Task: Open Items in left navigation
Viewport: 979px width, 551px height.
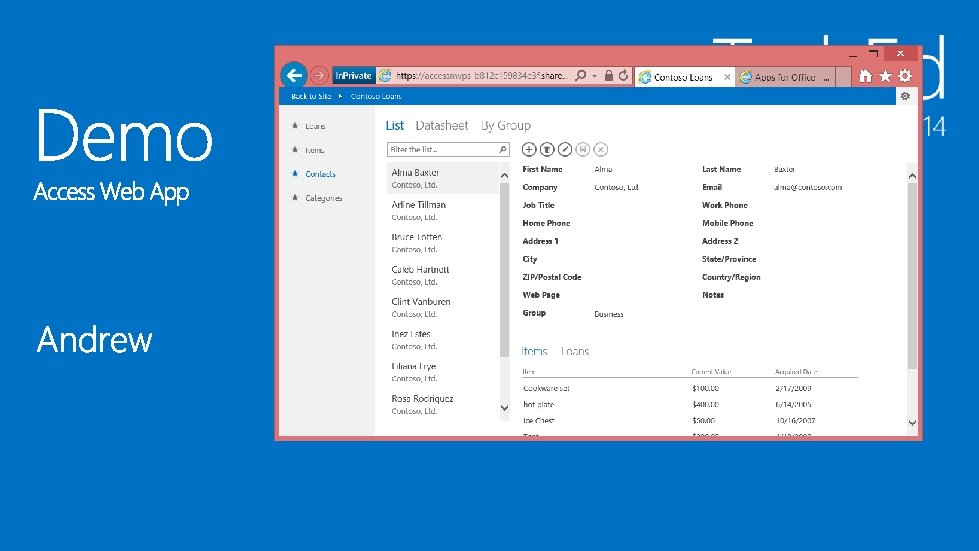Action: (x=315, y=150)
